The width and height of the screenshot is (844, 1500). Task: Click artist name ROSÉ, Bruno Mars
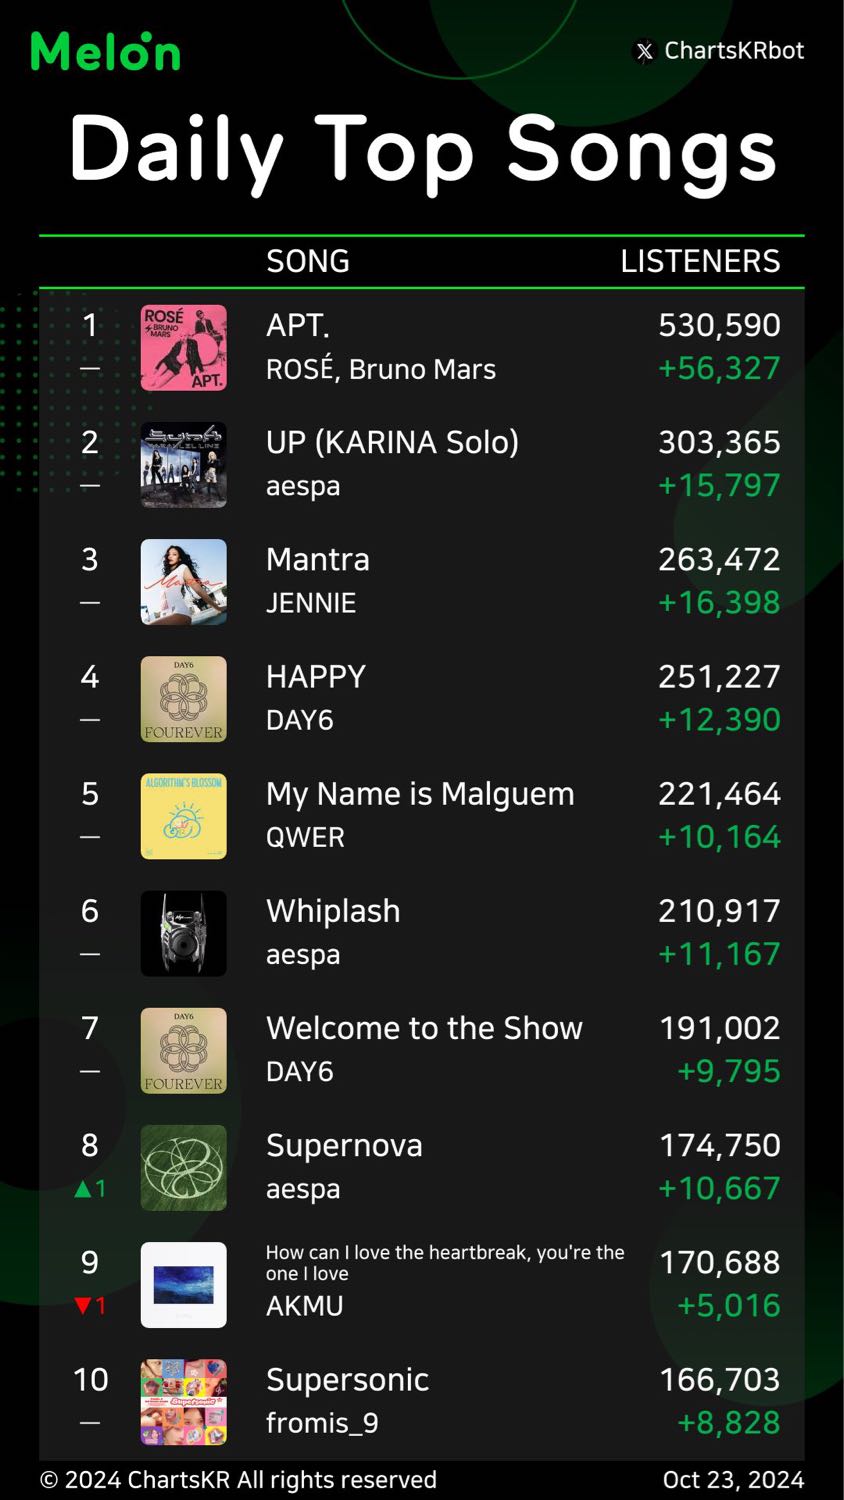tap(381, 369)
